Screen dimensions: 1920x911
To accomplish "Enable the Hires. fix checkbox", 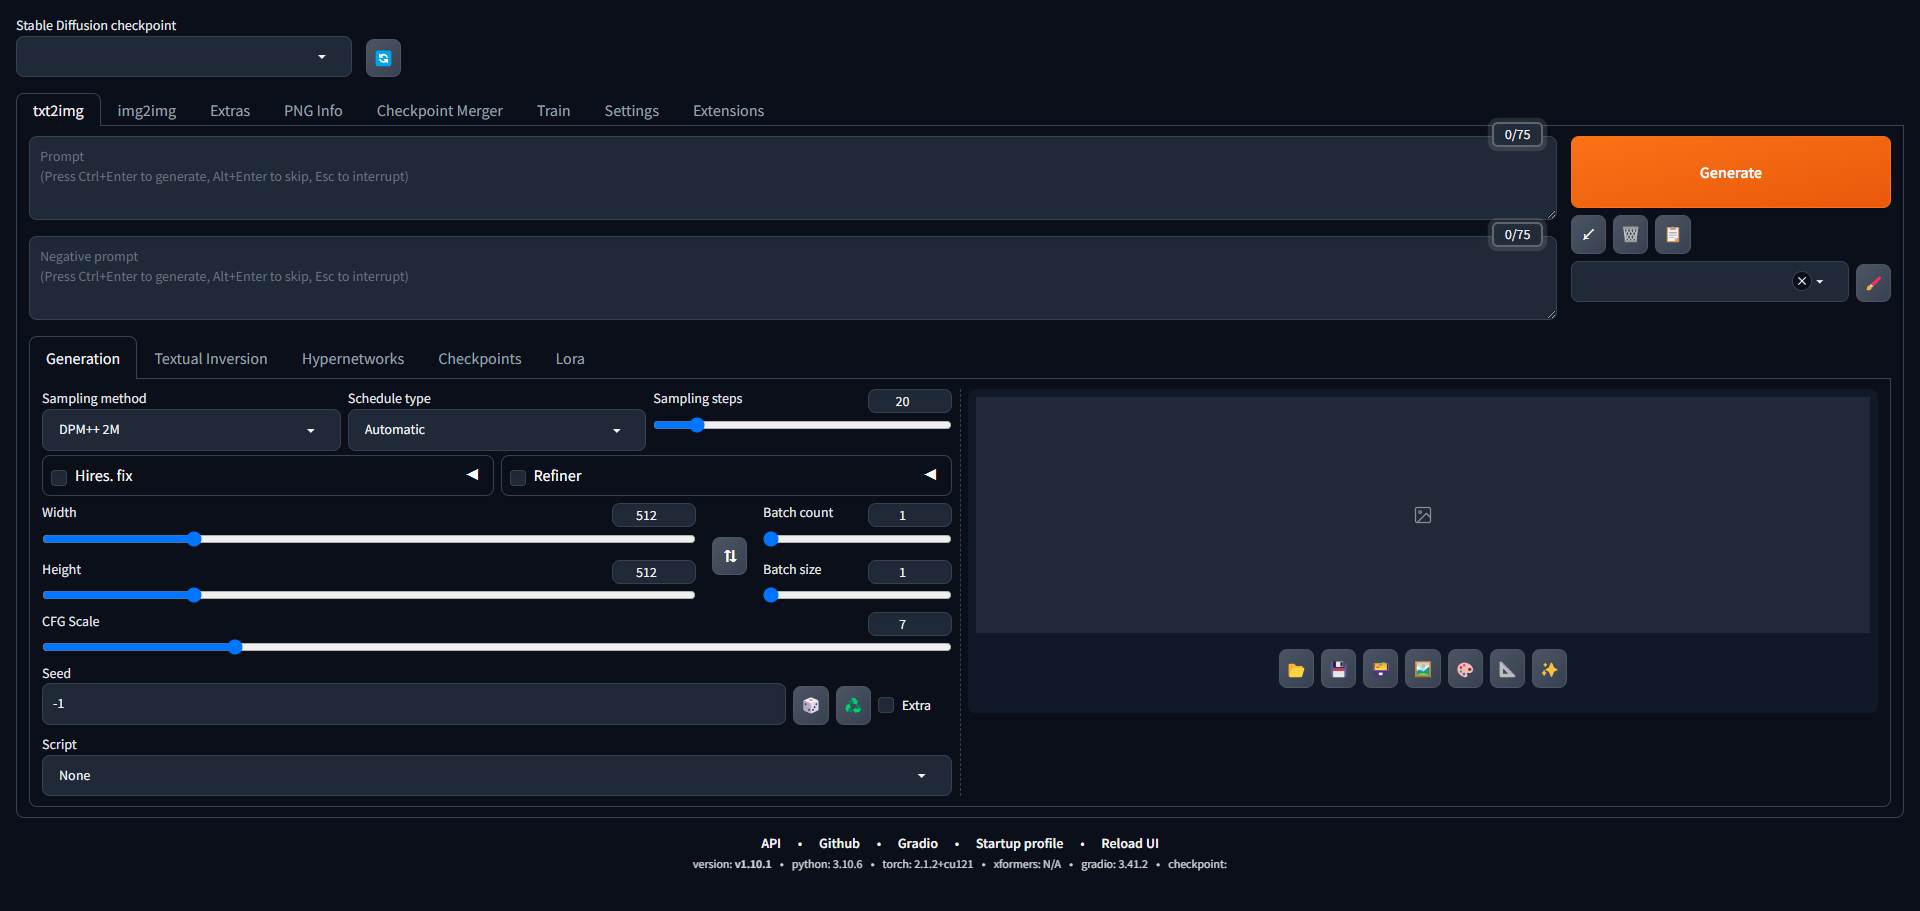I will click(x=60, y=477).
